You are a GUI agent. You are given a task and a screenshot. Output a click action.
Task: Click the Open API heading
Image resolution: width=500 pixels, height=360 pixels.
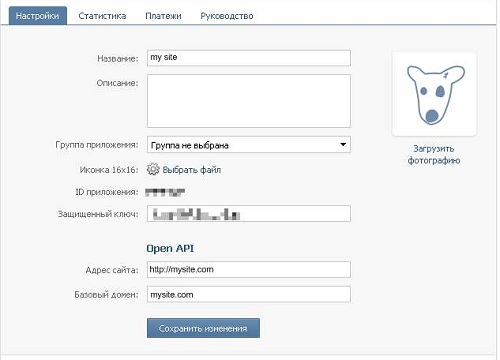[170, 248]
